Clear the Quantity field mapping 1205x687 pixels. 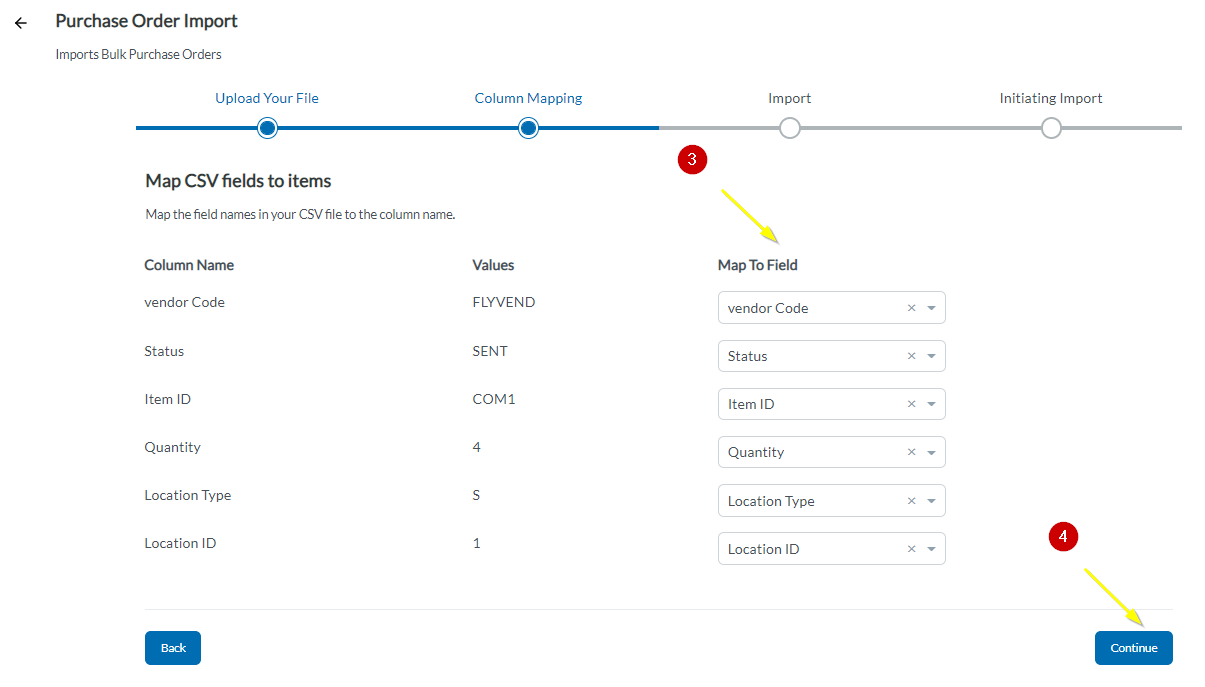(911, 451)
